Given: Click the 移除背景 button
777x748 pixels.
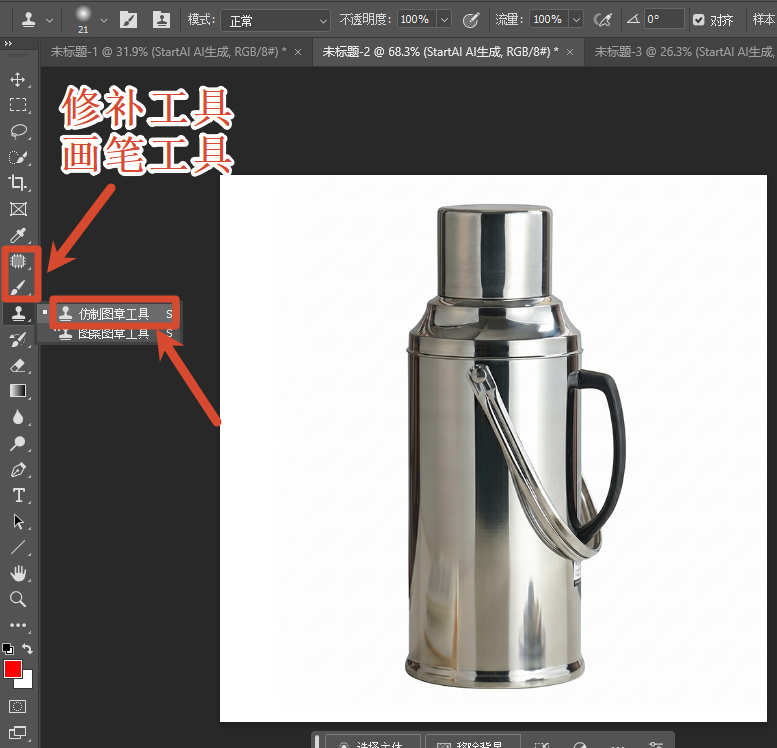Looking at the screenshot, I should pos(473,742).
